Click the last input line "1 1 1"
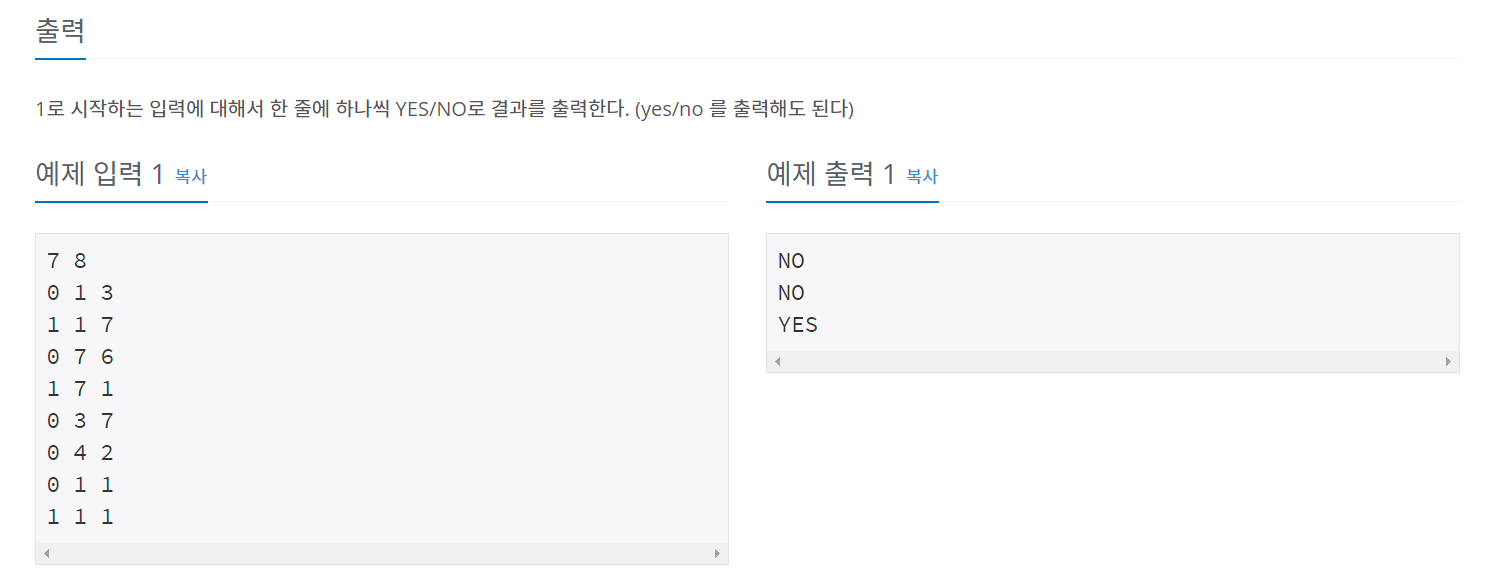 click(x=80, y=517)
